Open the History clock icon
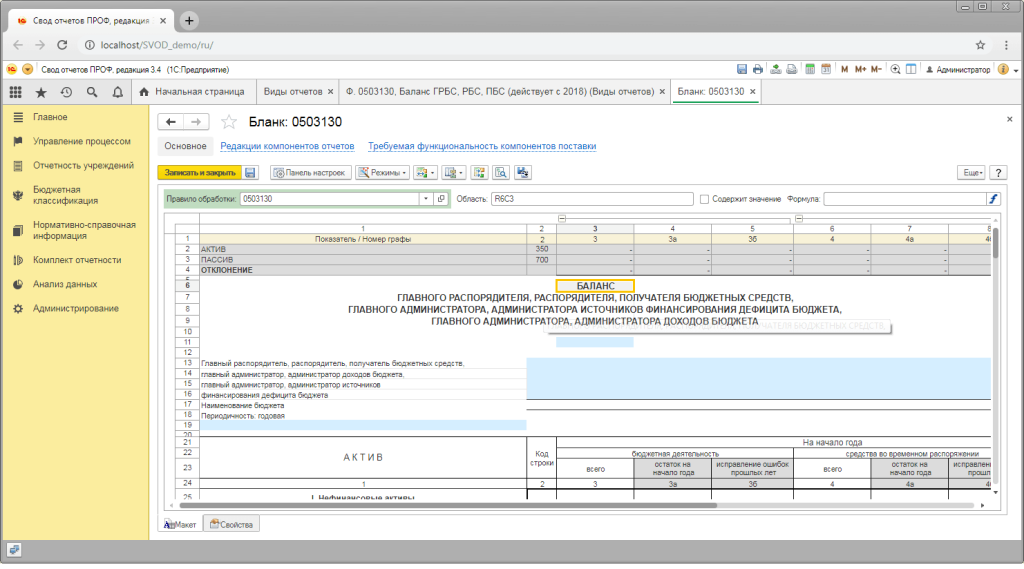Screen dimensions: 1024x569 66,92
